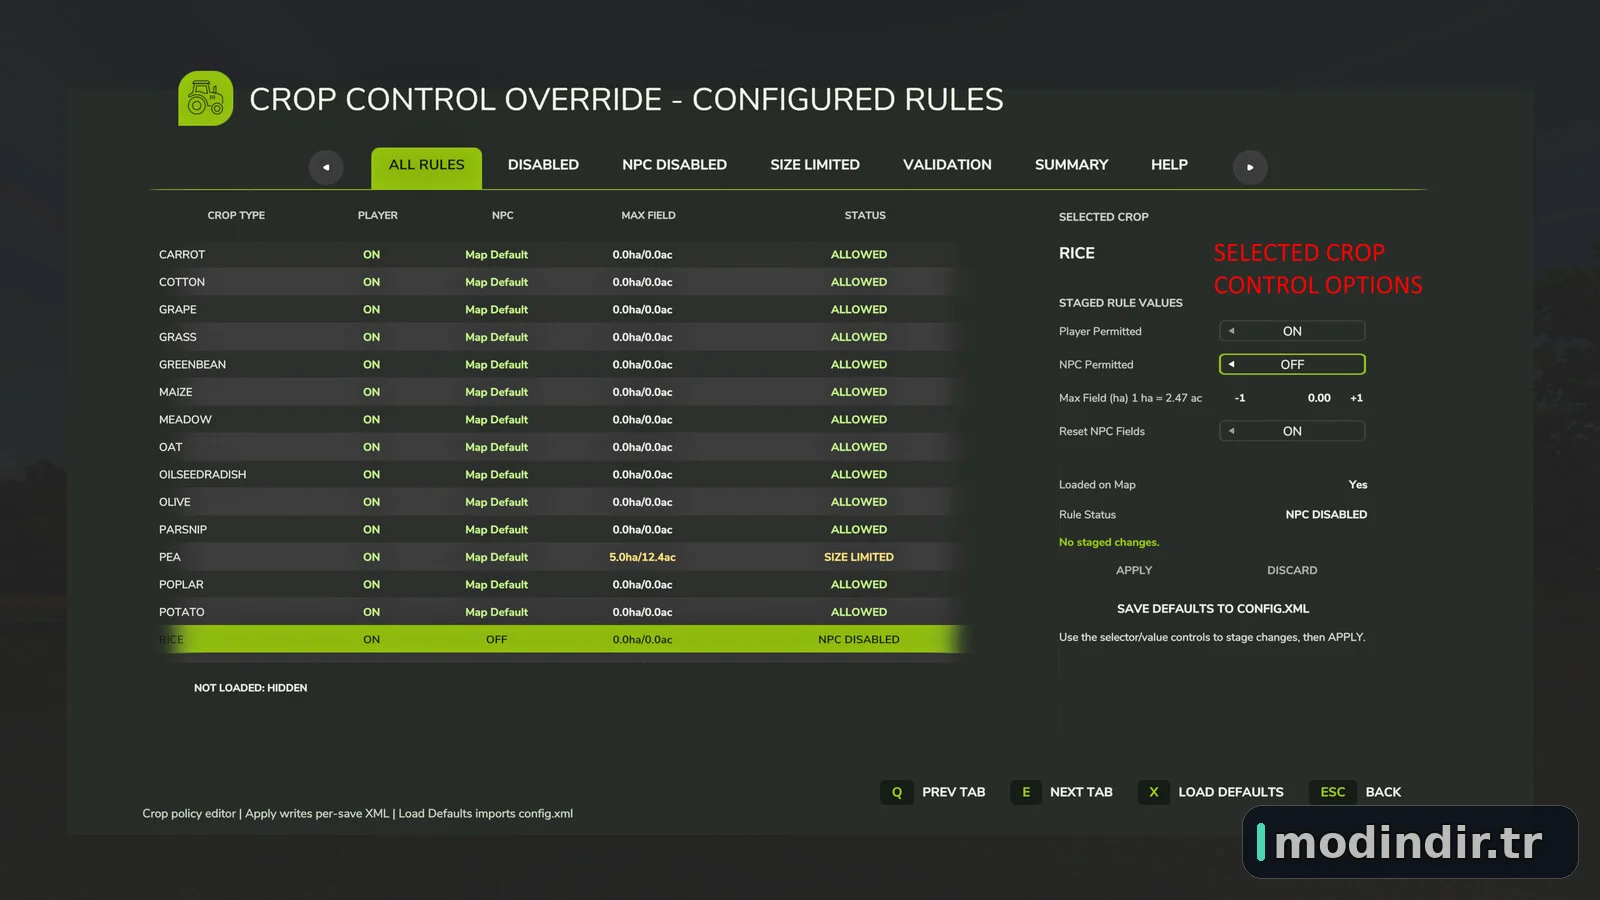Click Map Default NPC value for CARROT
This screenshot has height=900, width=1600.
[496, 254]
